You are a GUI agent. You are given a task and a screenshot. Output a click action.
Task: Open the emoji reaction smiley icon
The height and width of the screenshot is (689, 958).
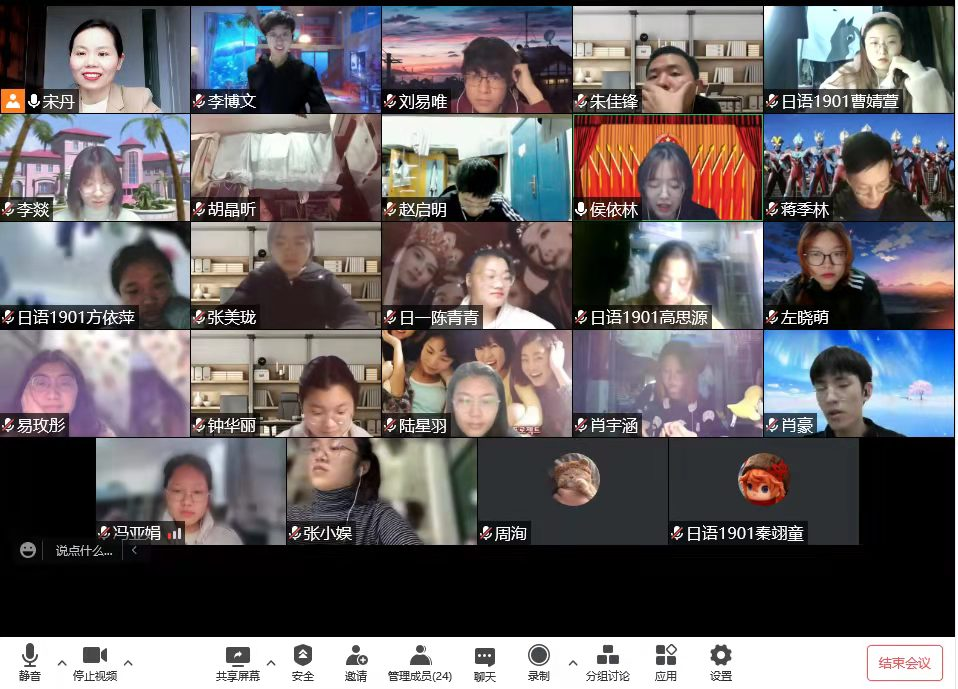(x=28, y=550)
